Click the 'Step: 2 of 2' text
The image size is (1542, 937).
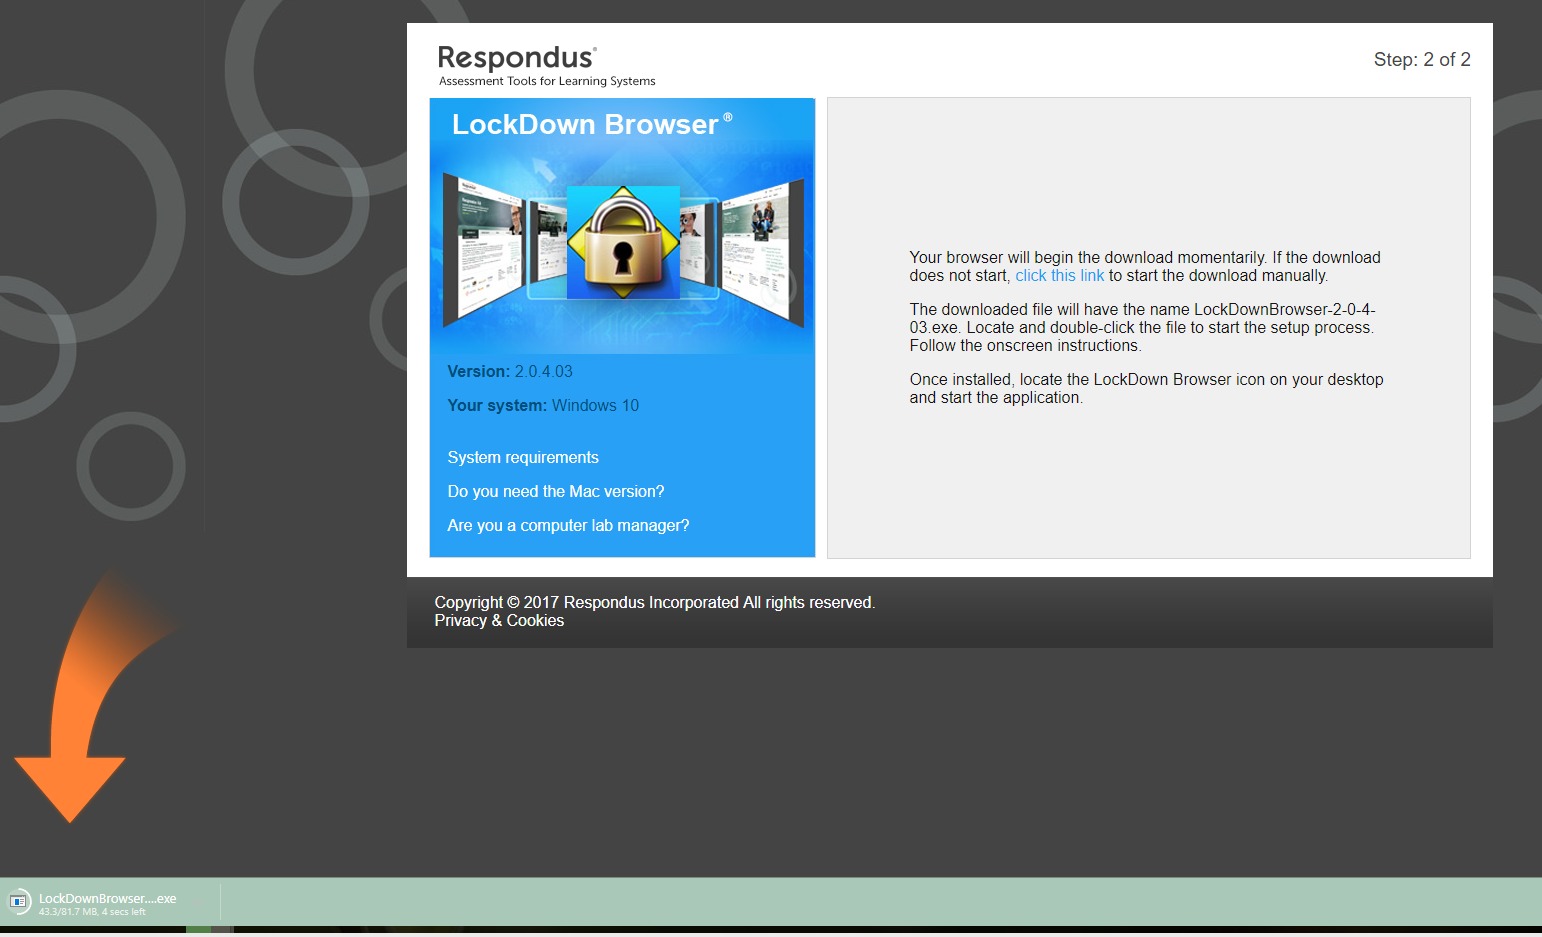pos(1422,60)
